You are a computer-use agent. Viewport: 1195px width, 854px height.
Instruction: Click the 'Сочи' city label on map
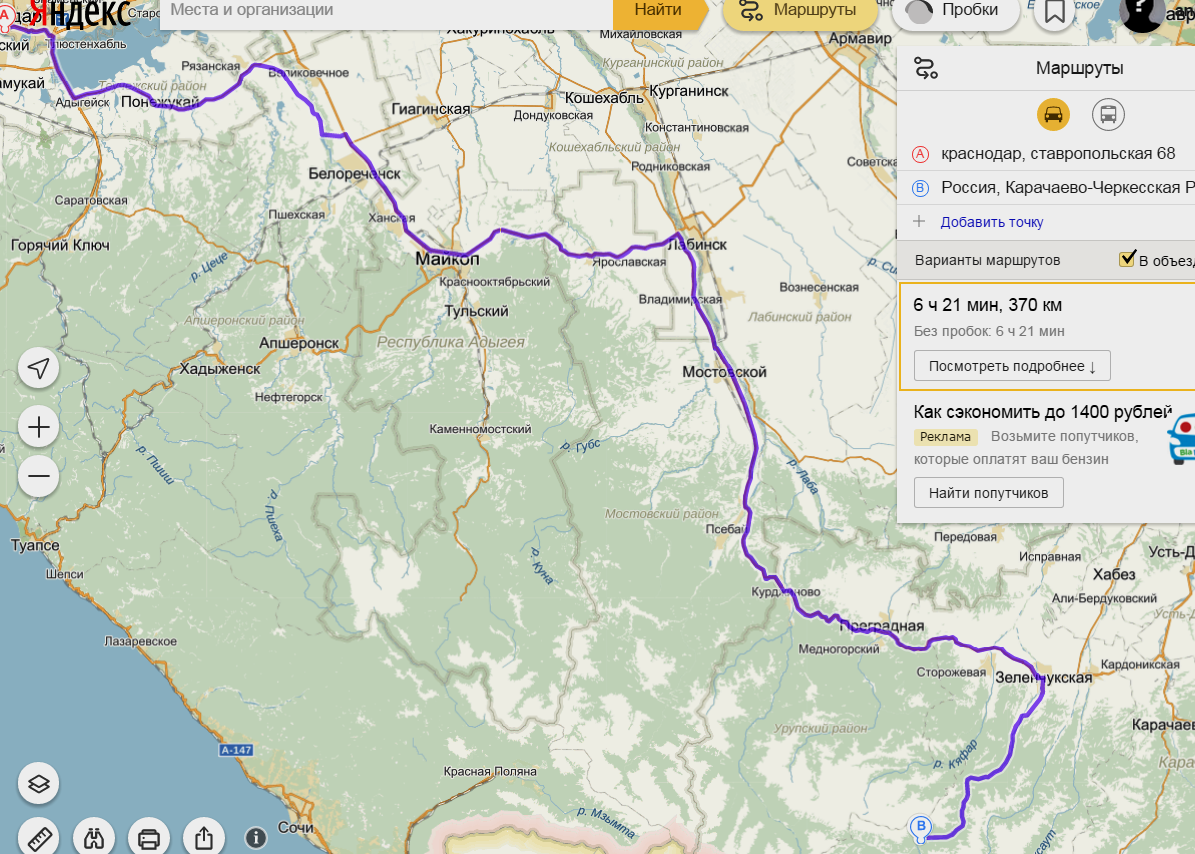[296, 827]
